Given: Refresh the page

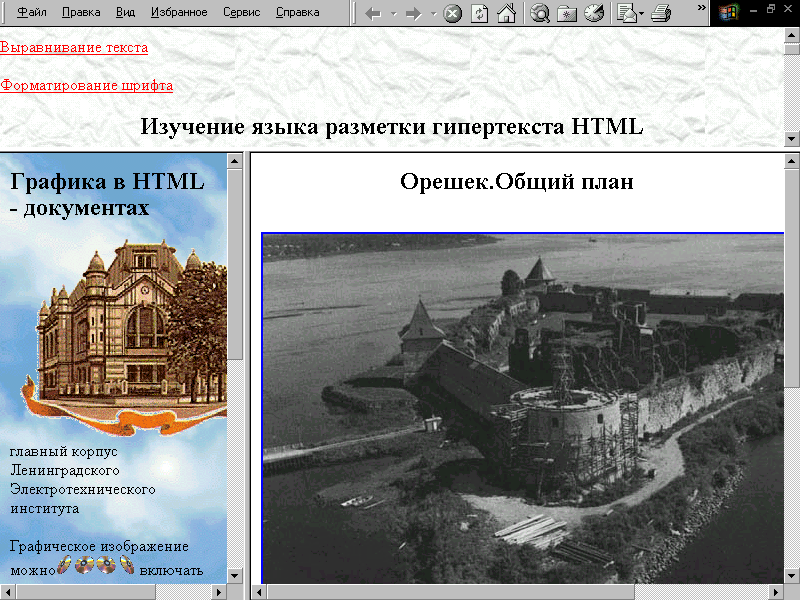Looking at the screenshot, I should click(480, 13).
